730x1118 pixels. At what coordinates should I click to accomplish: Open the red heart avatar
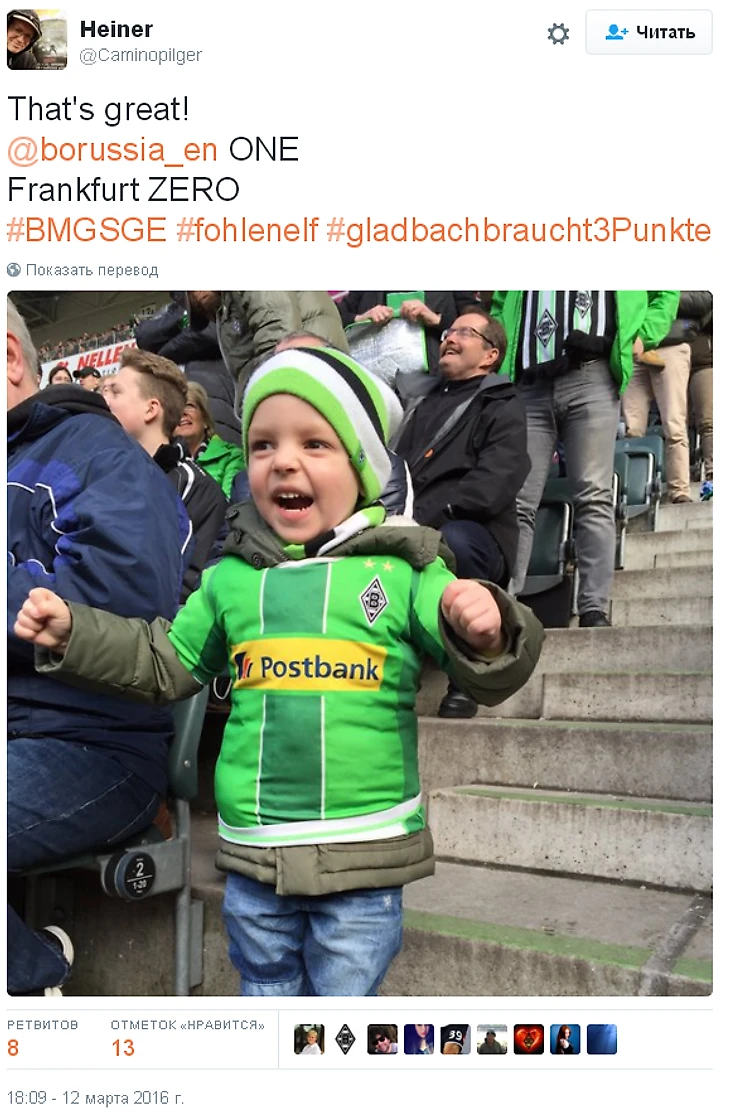coord(528,1040)
